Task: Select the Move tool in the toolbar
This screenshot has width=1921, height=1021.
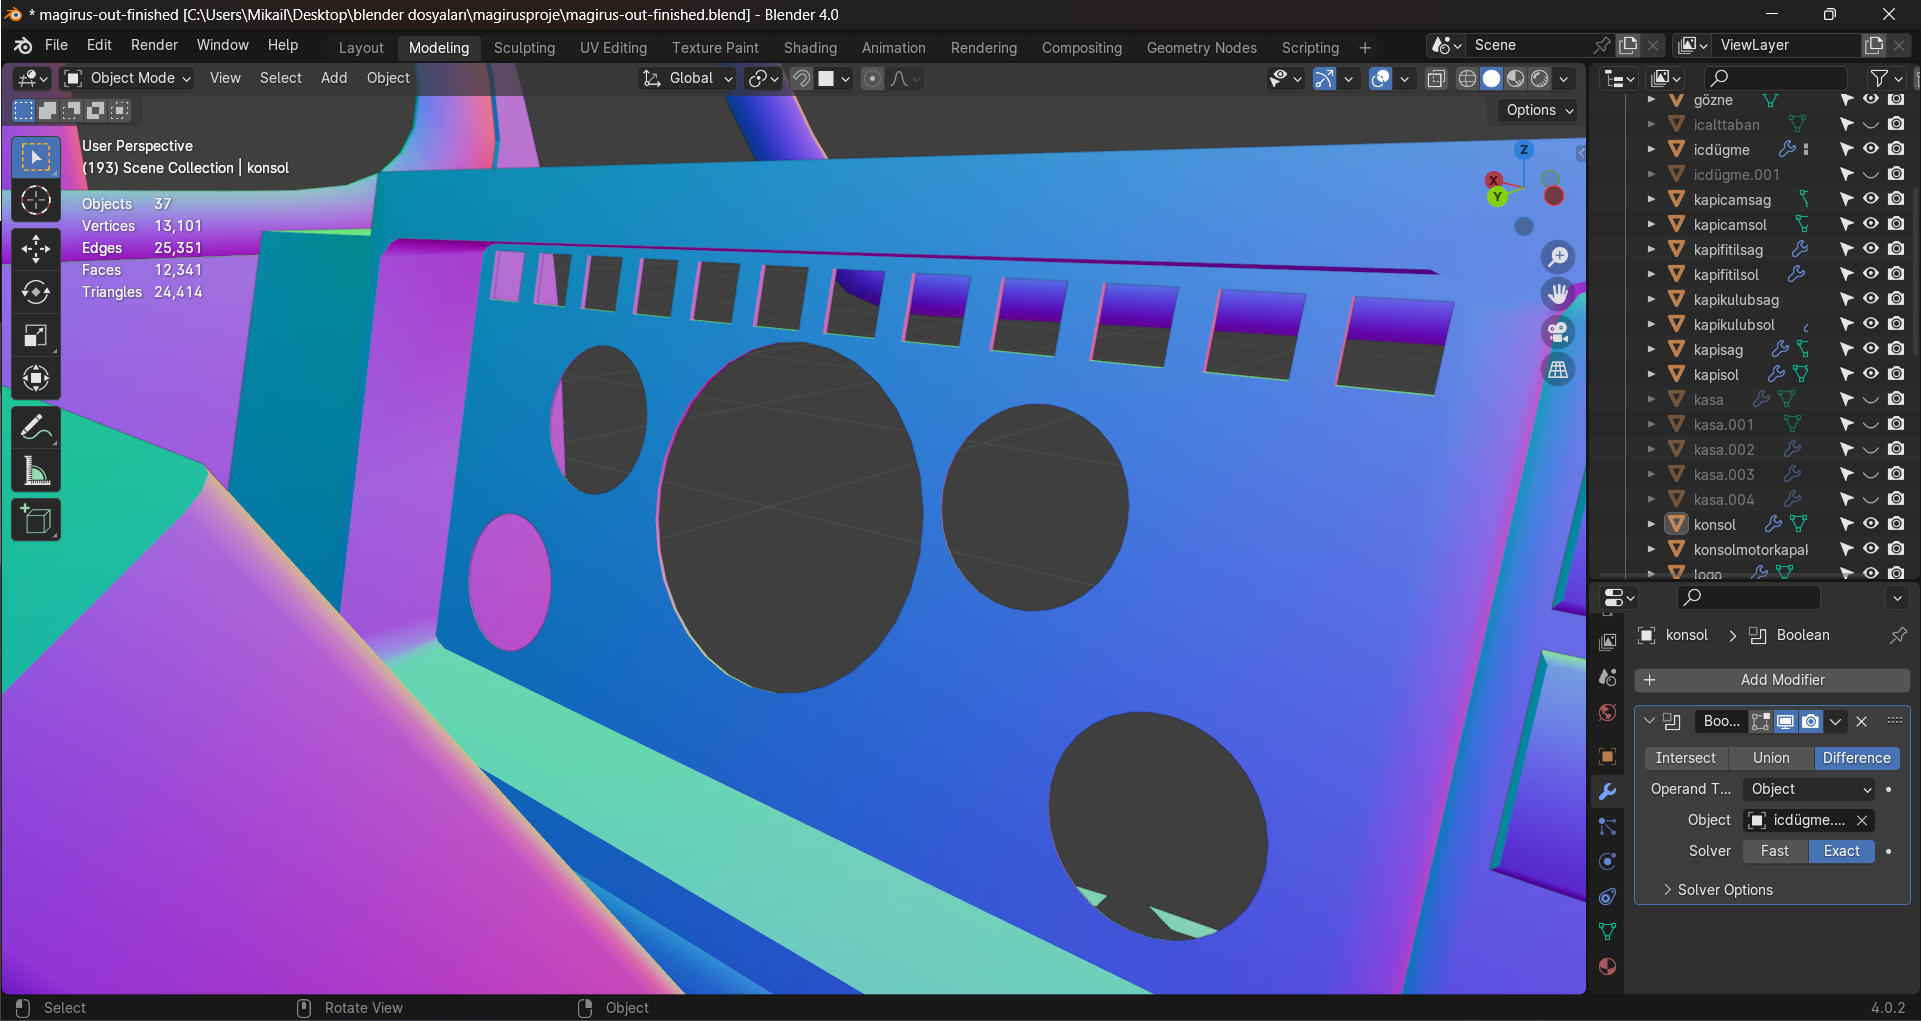Action: [x=36, y=249]
